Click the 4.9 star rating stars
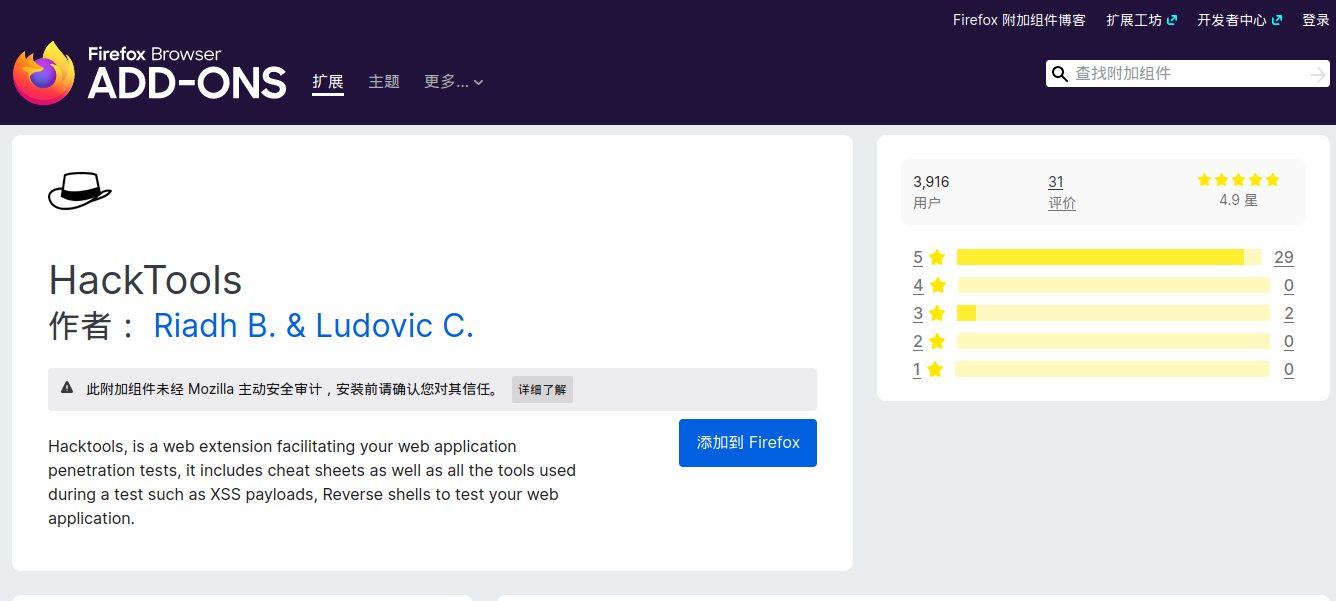 [x=1238, y=180]
